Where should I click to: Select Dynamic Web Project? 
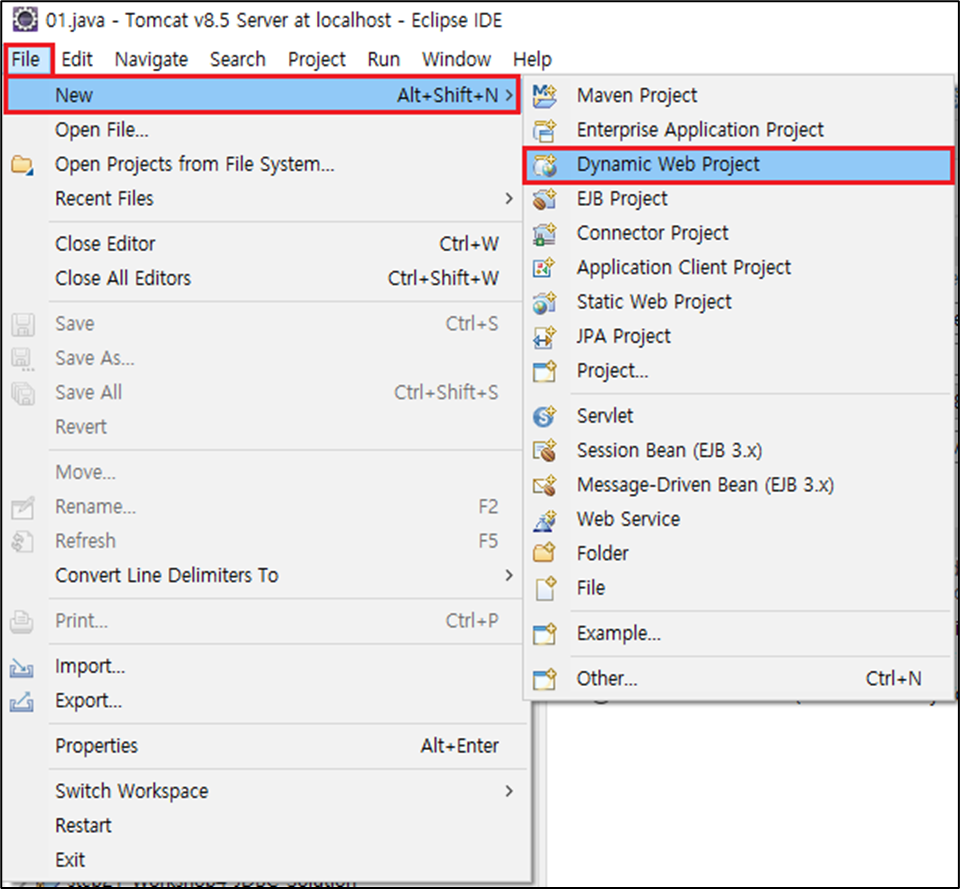click(x=738, y=165)
